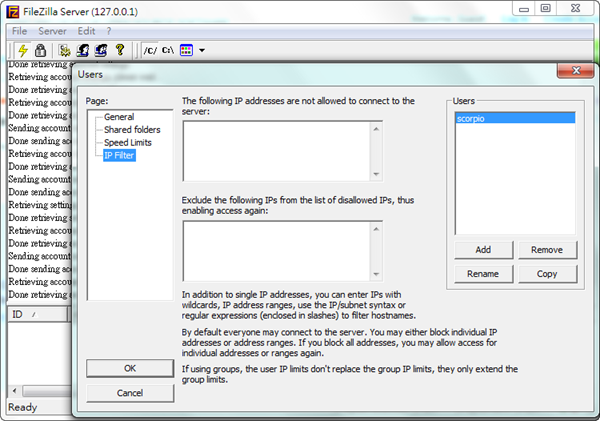Screen dimensions: 600x421
Task: Close the Users dialog
Action: (x=576, y=70)
